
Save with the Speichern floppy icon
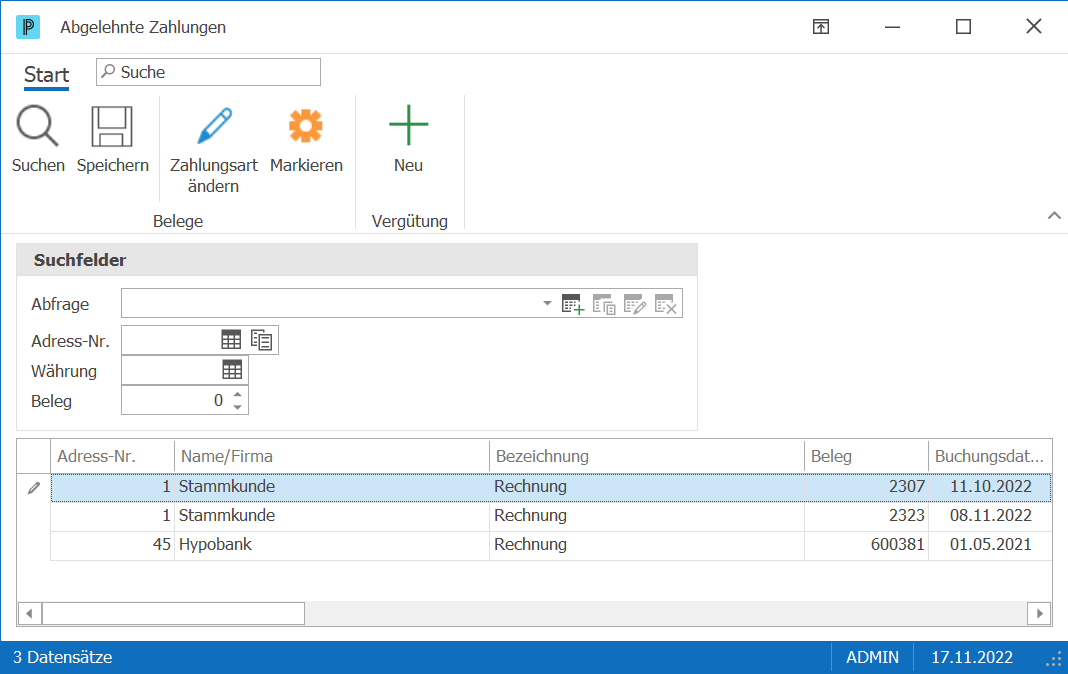[112, 126]
